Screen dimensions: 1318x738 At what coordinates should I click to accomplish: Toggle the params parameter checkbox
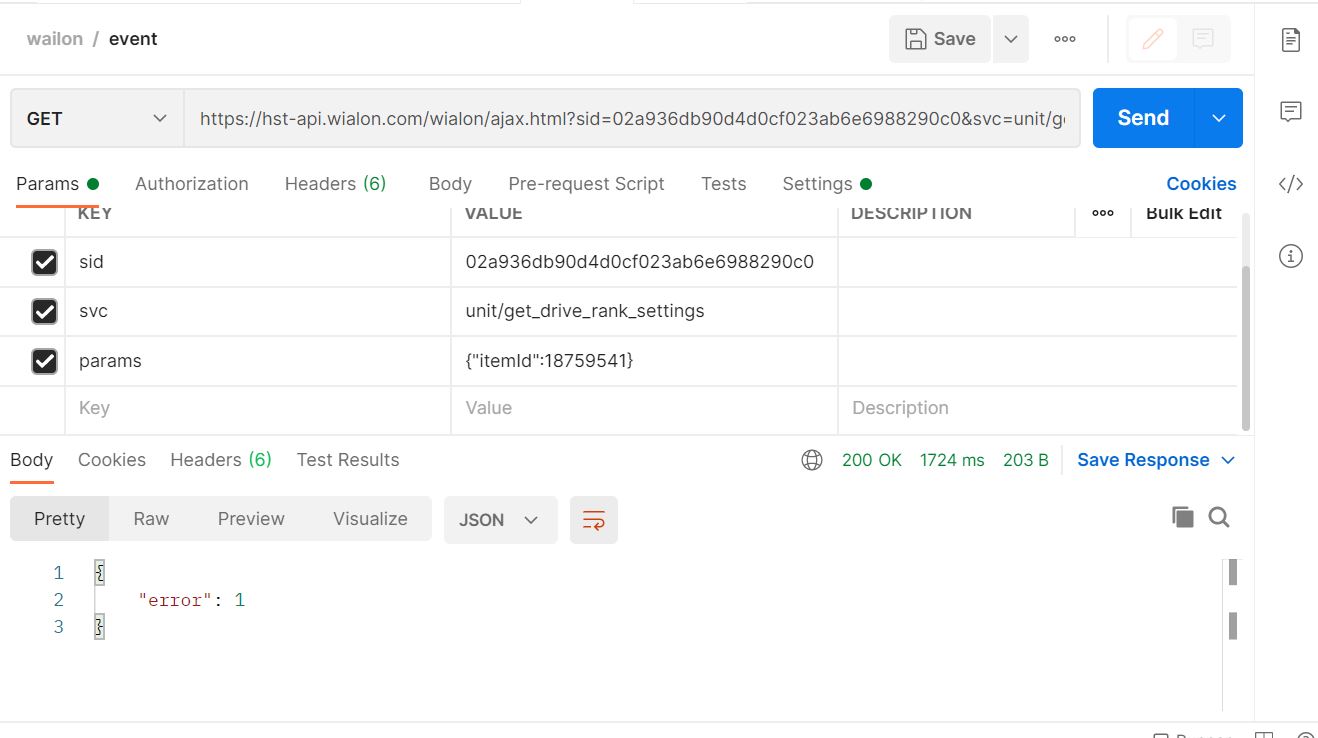(44, 361)
